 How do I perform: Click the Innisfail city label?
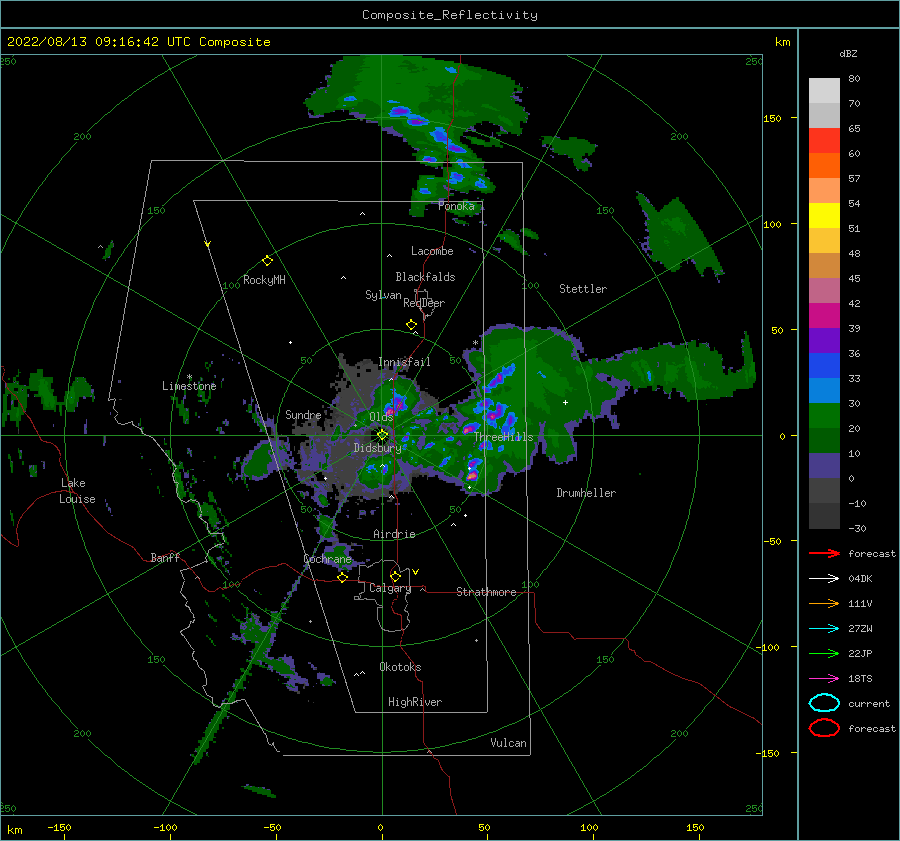tap(404, 362)
